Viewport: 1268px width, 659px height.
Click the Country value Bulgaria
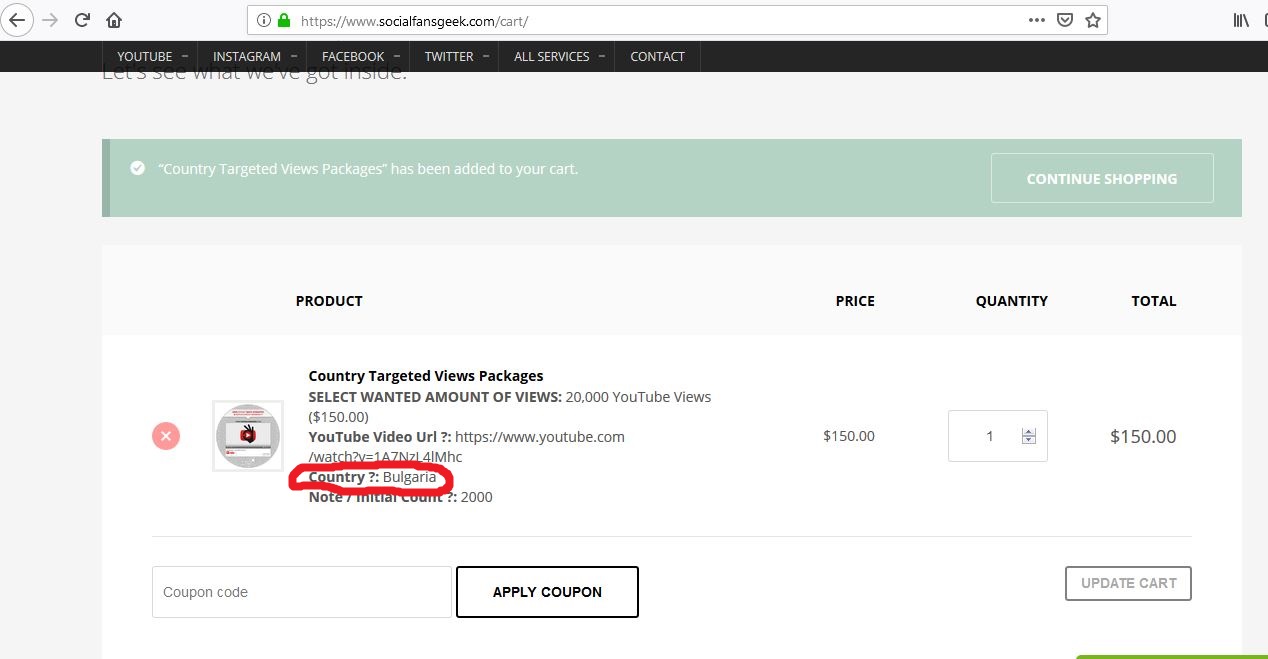409,477
